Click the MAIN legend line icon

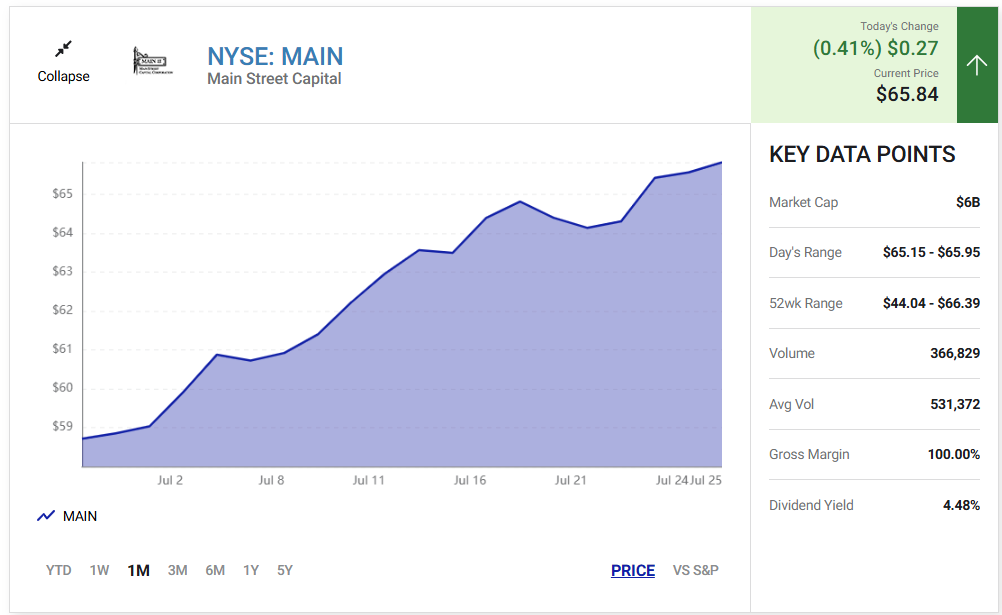[x=46, y=516]
